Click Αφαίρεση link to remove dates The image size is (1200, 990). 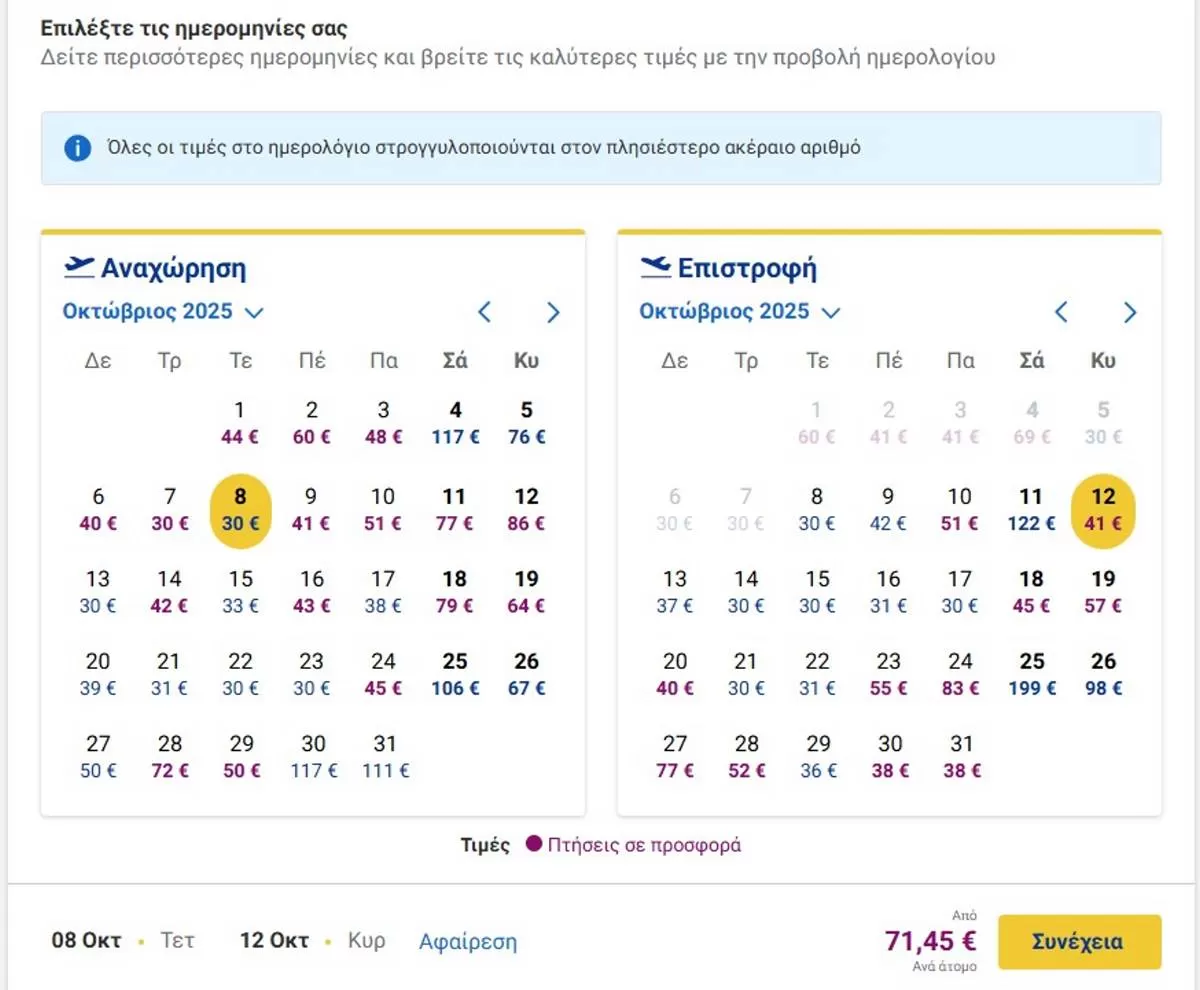pyautogui.click(x=468, y=942)
